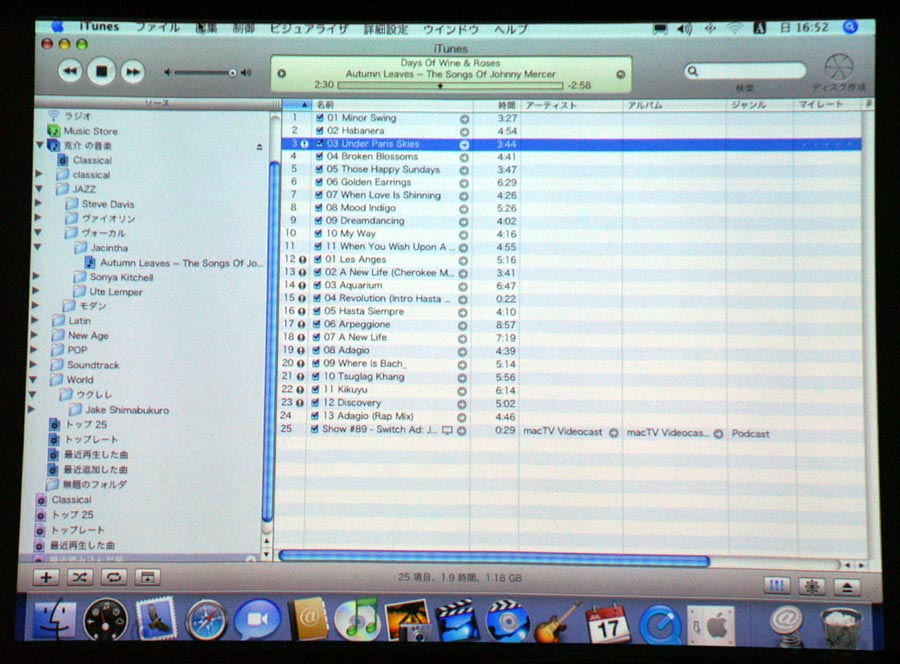Add a new playlist with plus button
900x664 pixels.
pos(46,577)
